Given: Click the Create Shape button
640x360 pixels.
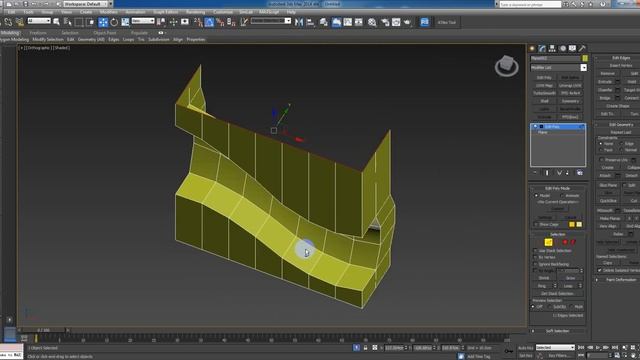Looking at the screenshot, I should tap(618, 106).
